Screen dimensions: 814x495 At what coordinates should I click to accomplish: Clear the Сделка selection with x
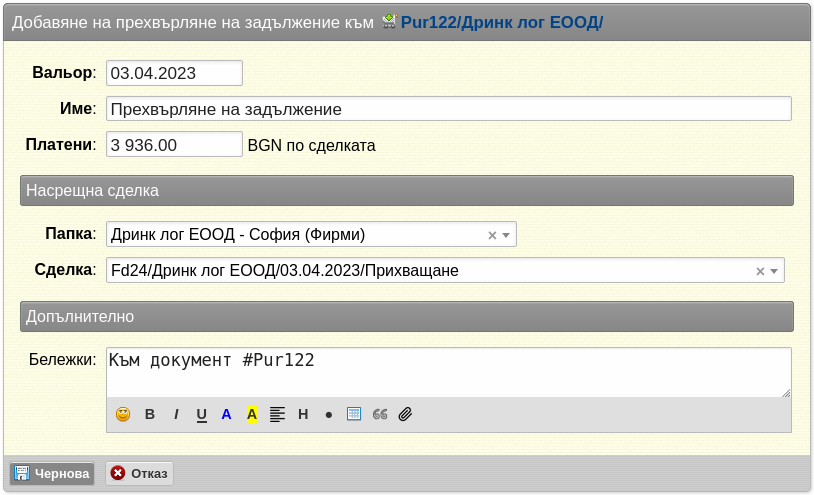coord(760,271)
